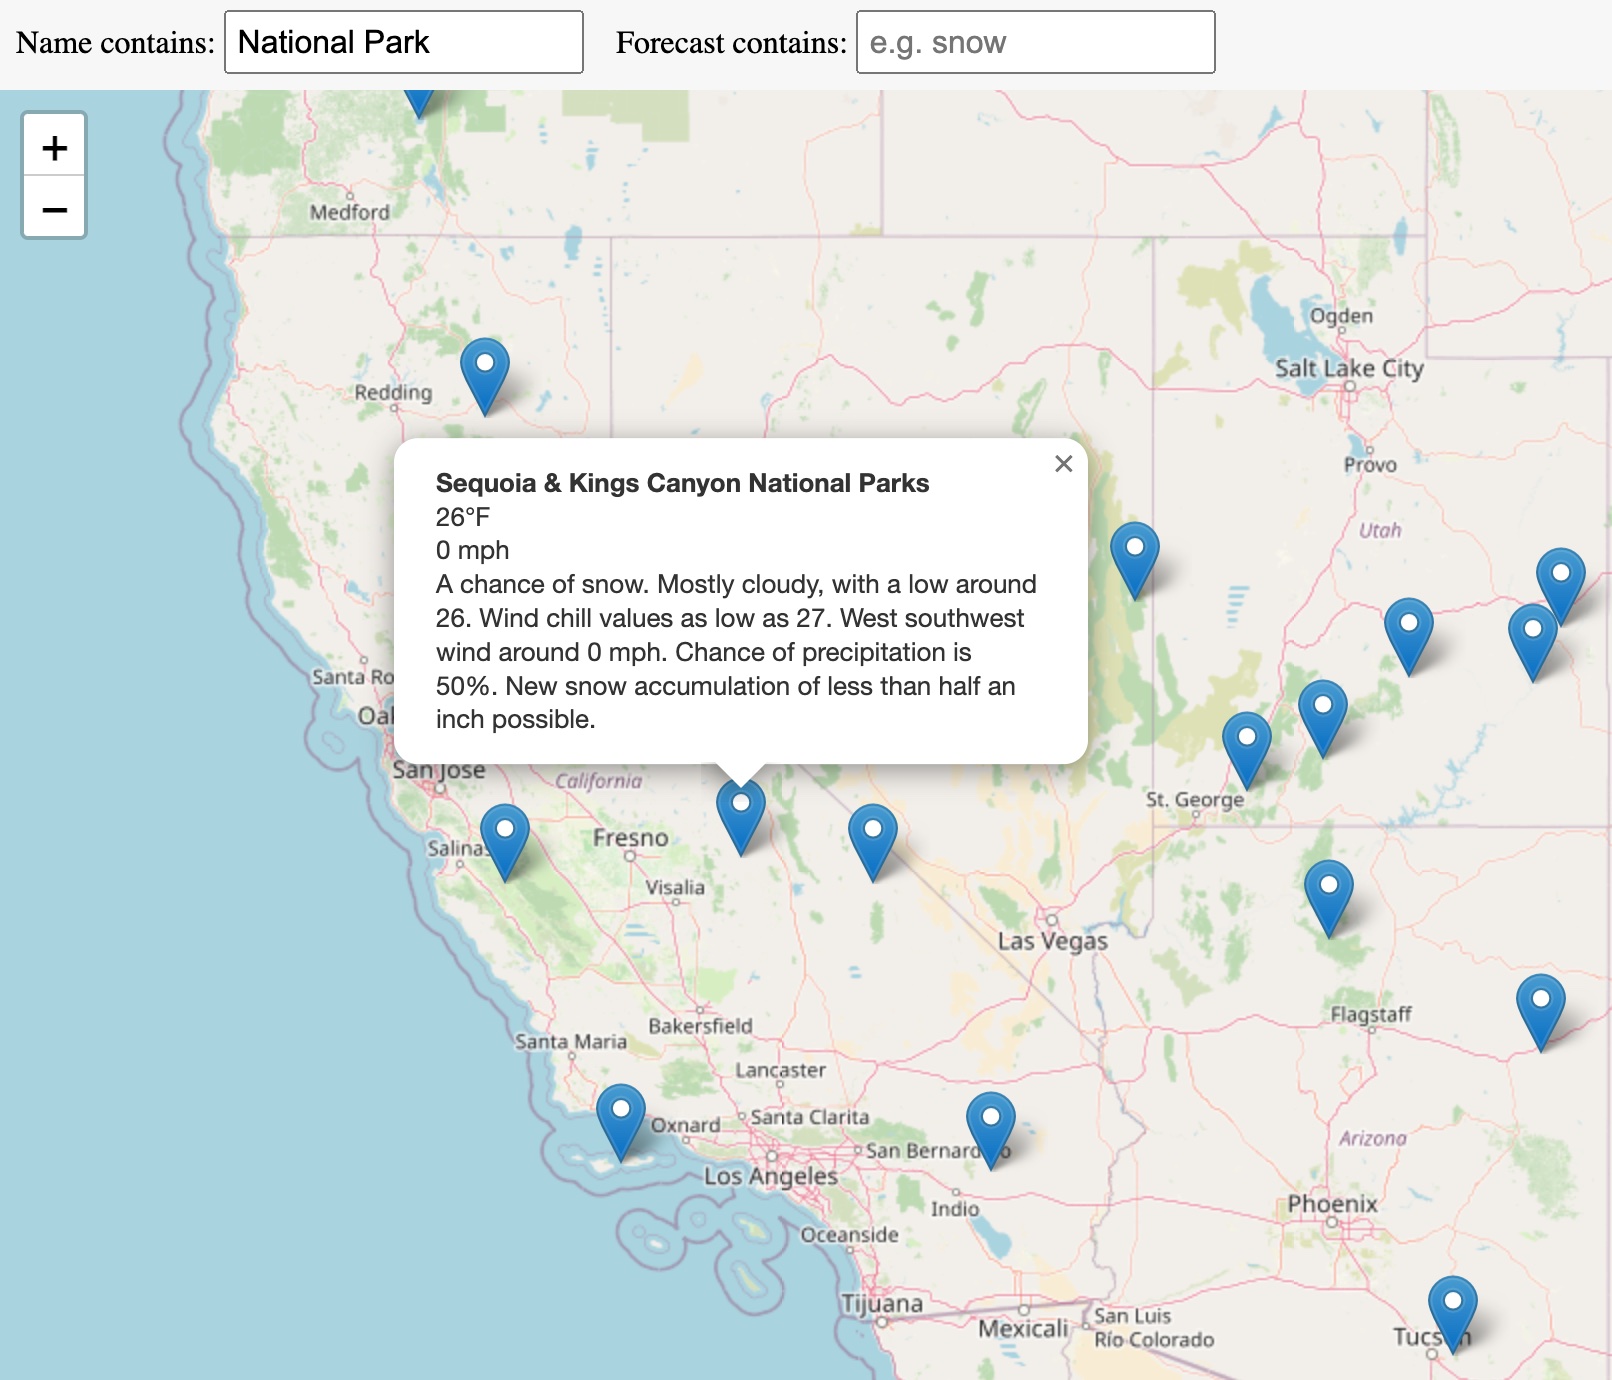
Task: Focus the Forecast contains input
Action: click(1035, 42)
